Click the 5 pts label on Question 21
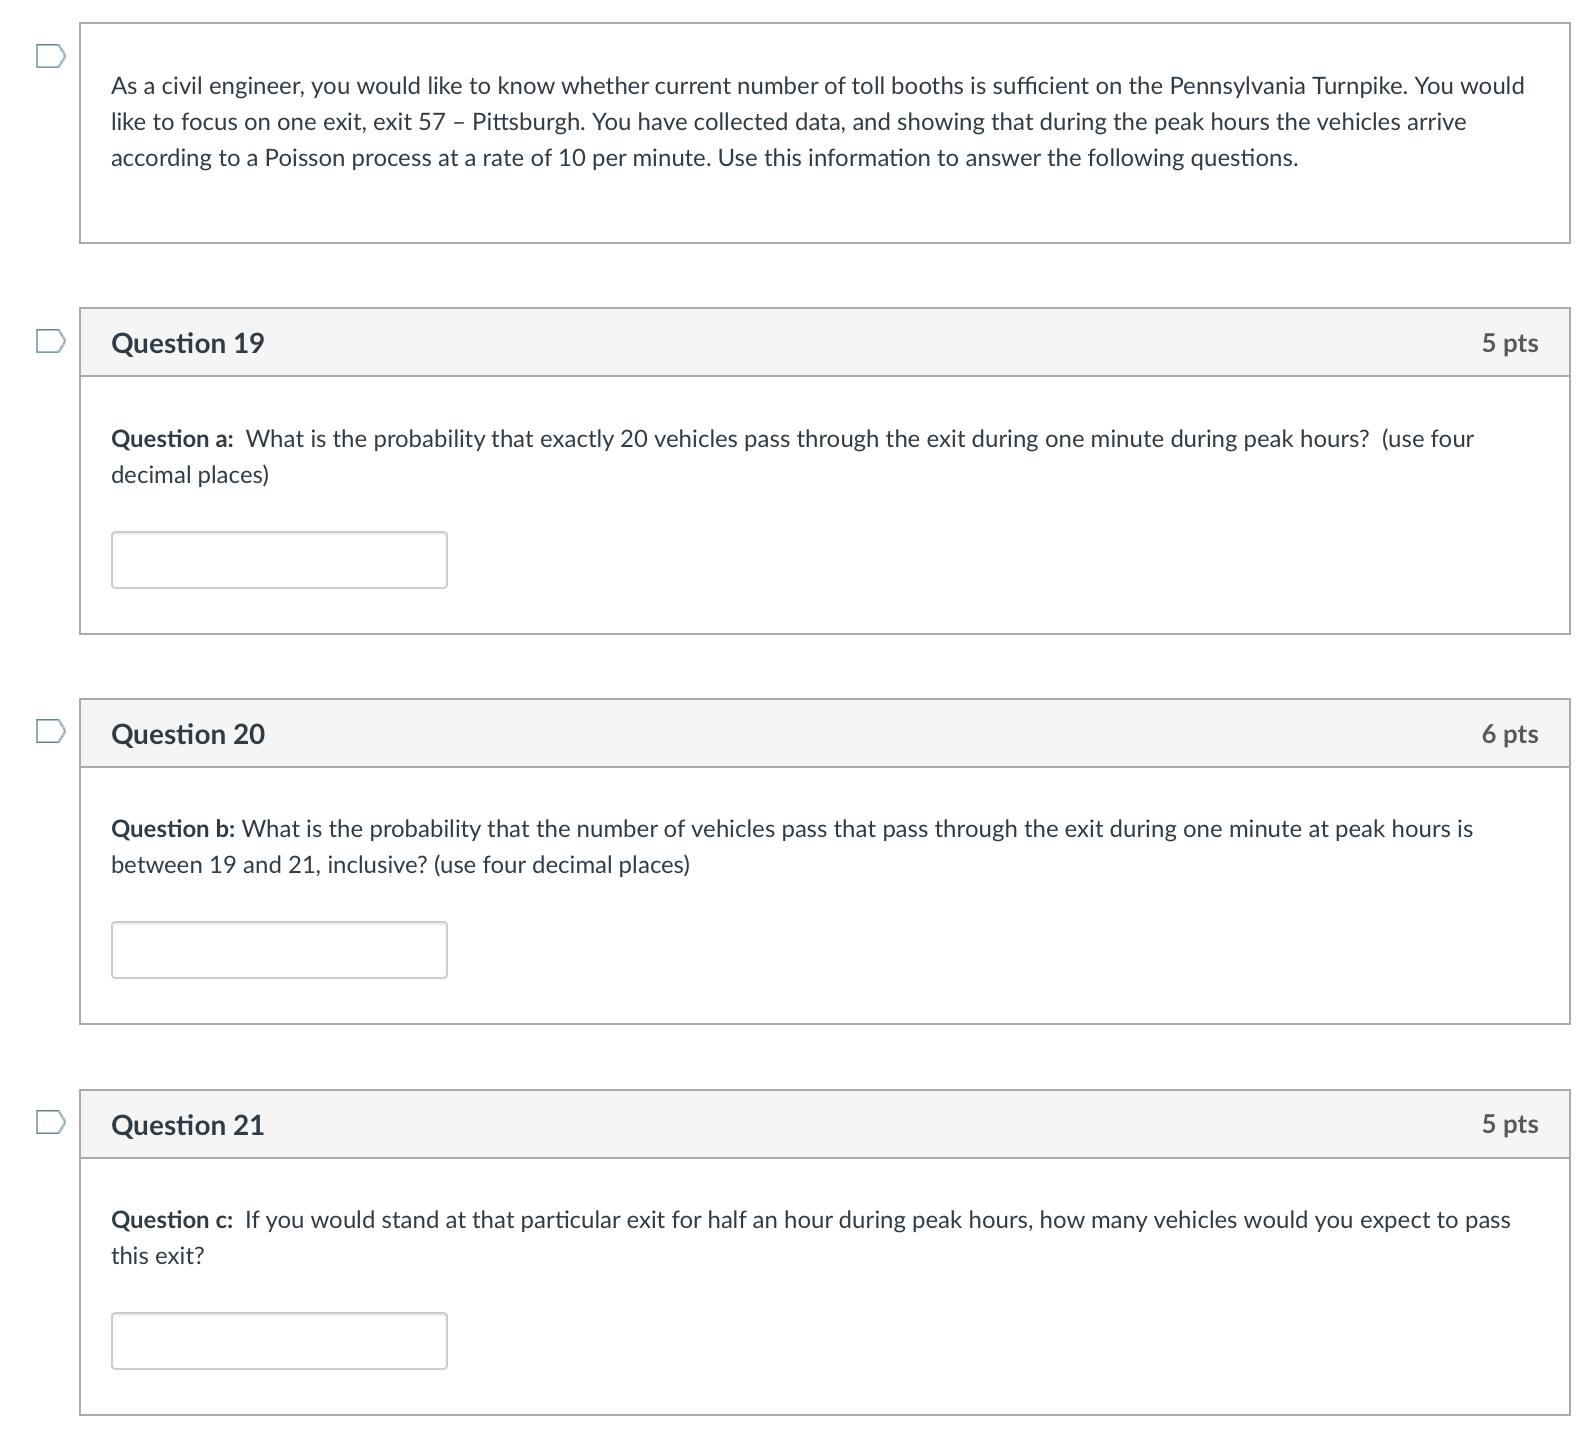1592x1442 pixels. coord(1510,1124)
